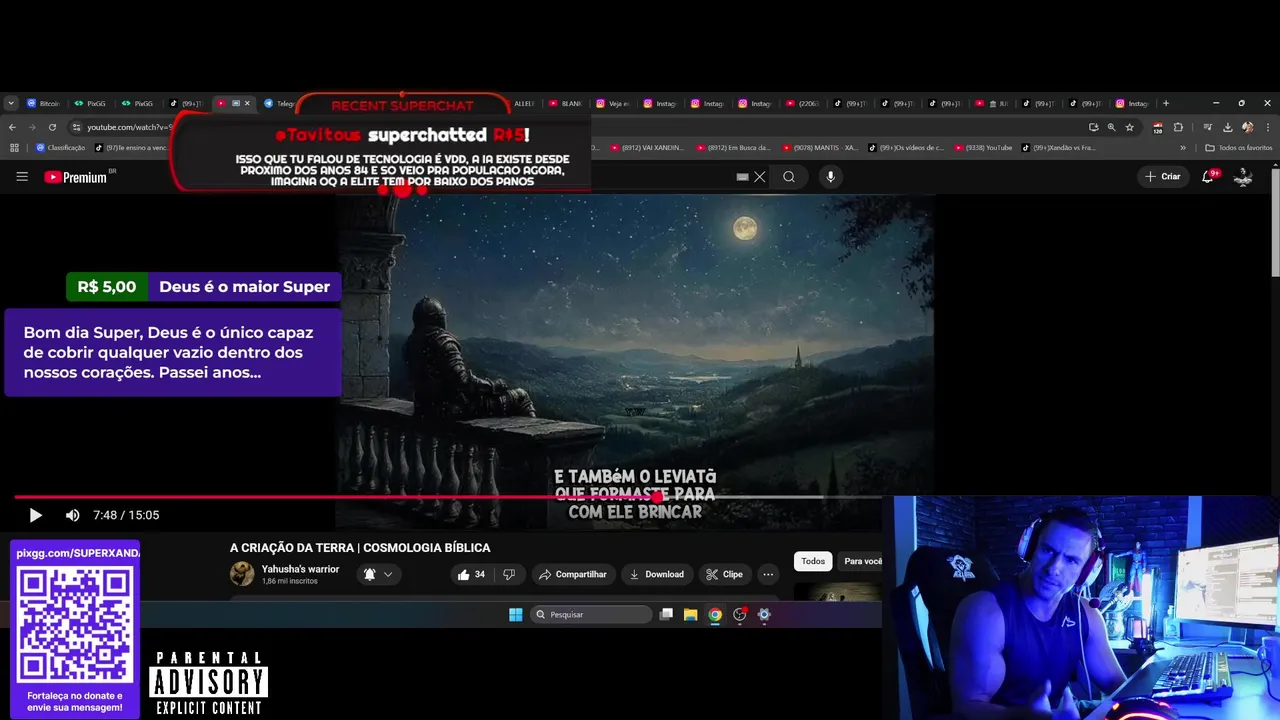This screenshot has height=720, width=1280.
Task: Open the Em Busca da bookmark
Action: tap(733, 148)
